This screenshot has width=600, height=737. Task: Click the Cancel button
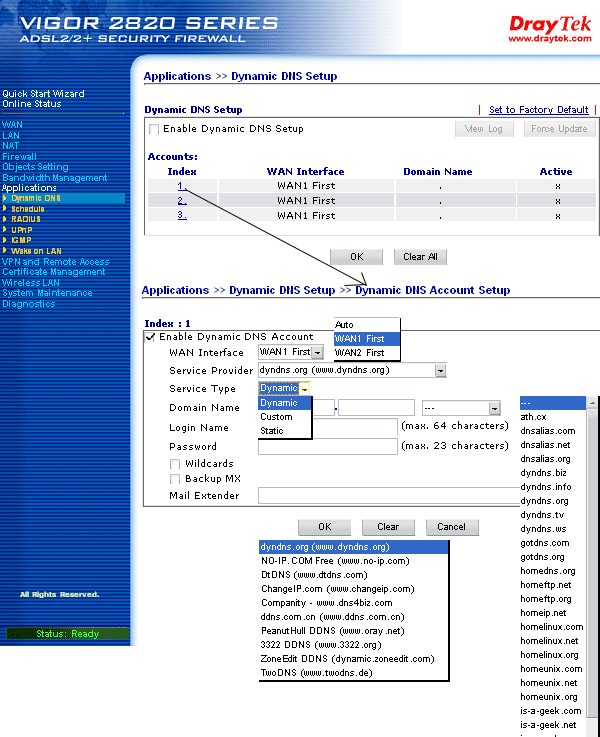452,527
